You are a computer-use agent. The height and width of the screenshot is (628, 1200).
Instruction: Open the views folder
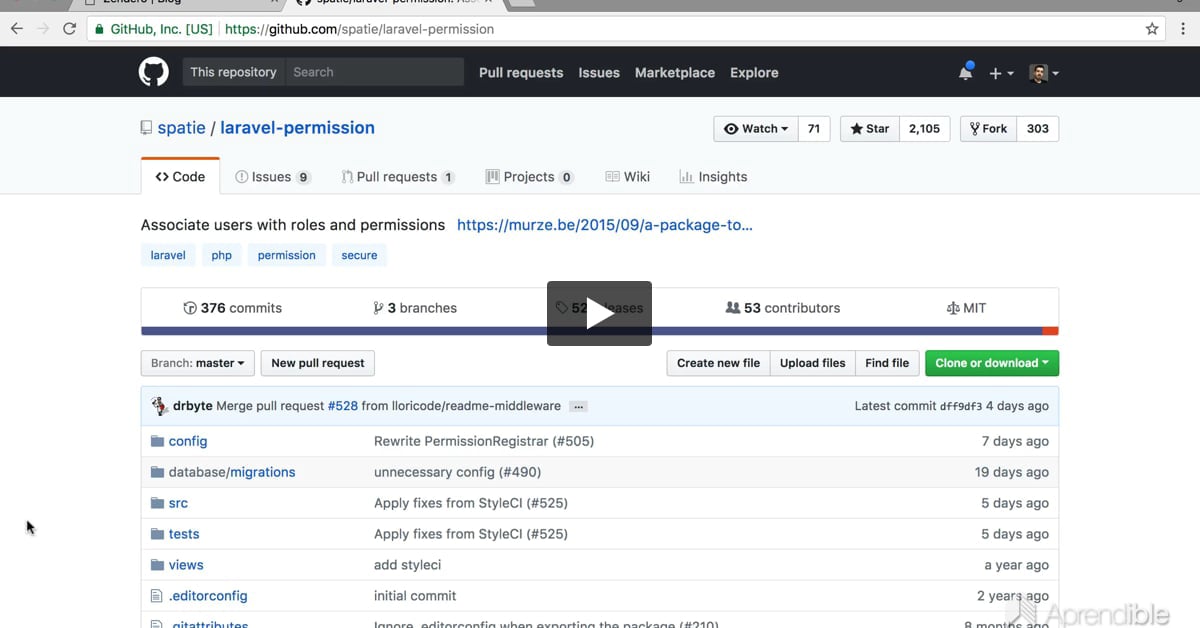tap(186, 565)
